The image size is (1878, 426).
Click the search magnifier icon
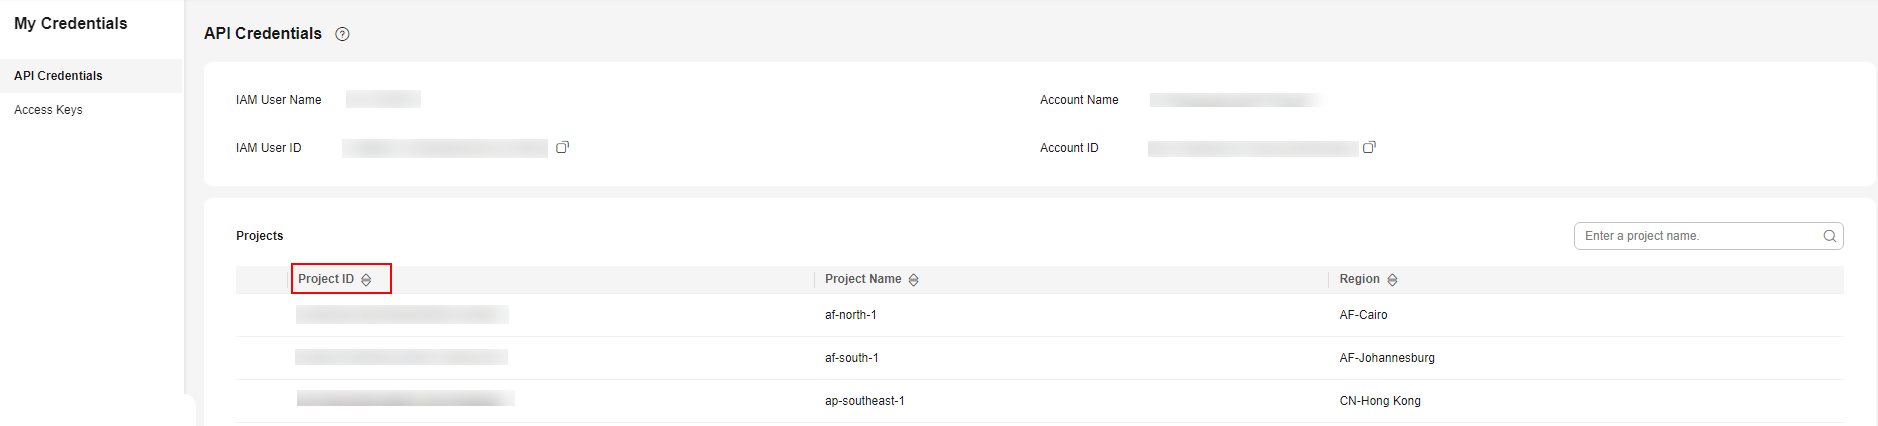[1829, 236]
